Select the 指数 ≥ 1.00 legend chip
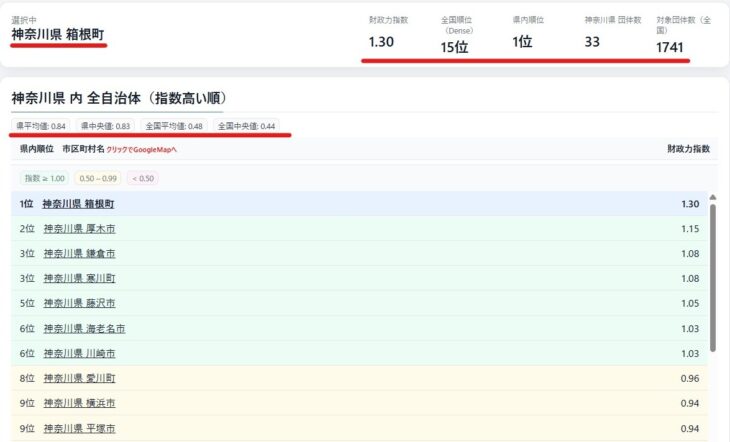 click(43, 178)
